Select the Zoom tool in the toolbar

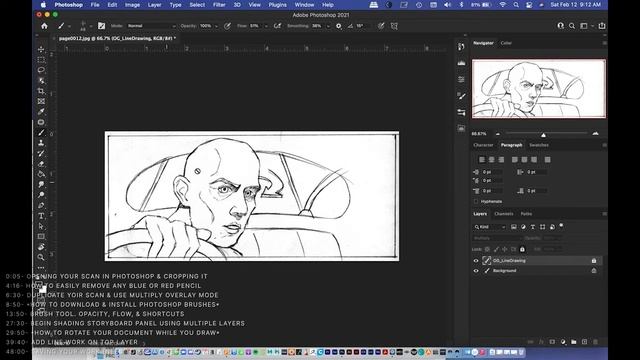coord(41,257)
